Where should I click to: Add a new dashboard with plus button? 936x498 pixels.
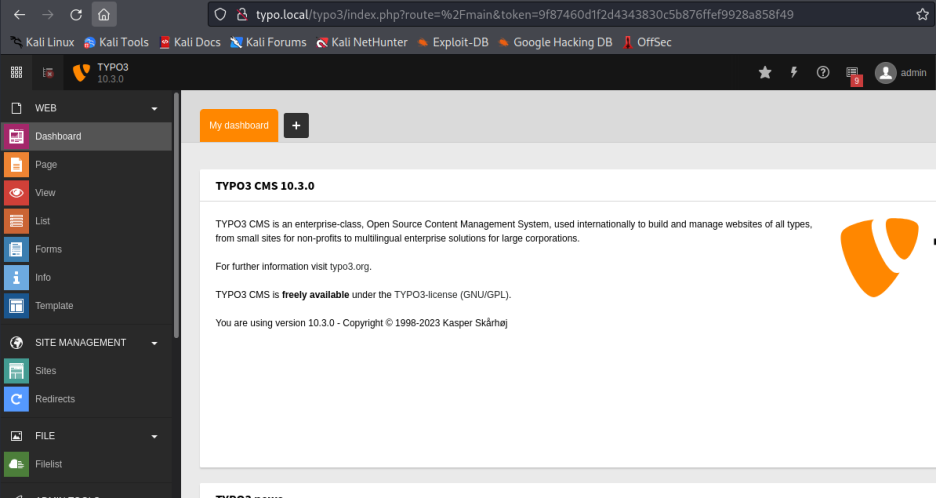coord(296,125)
